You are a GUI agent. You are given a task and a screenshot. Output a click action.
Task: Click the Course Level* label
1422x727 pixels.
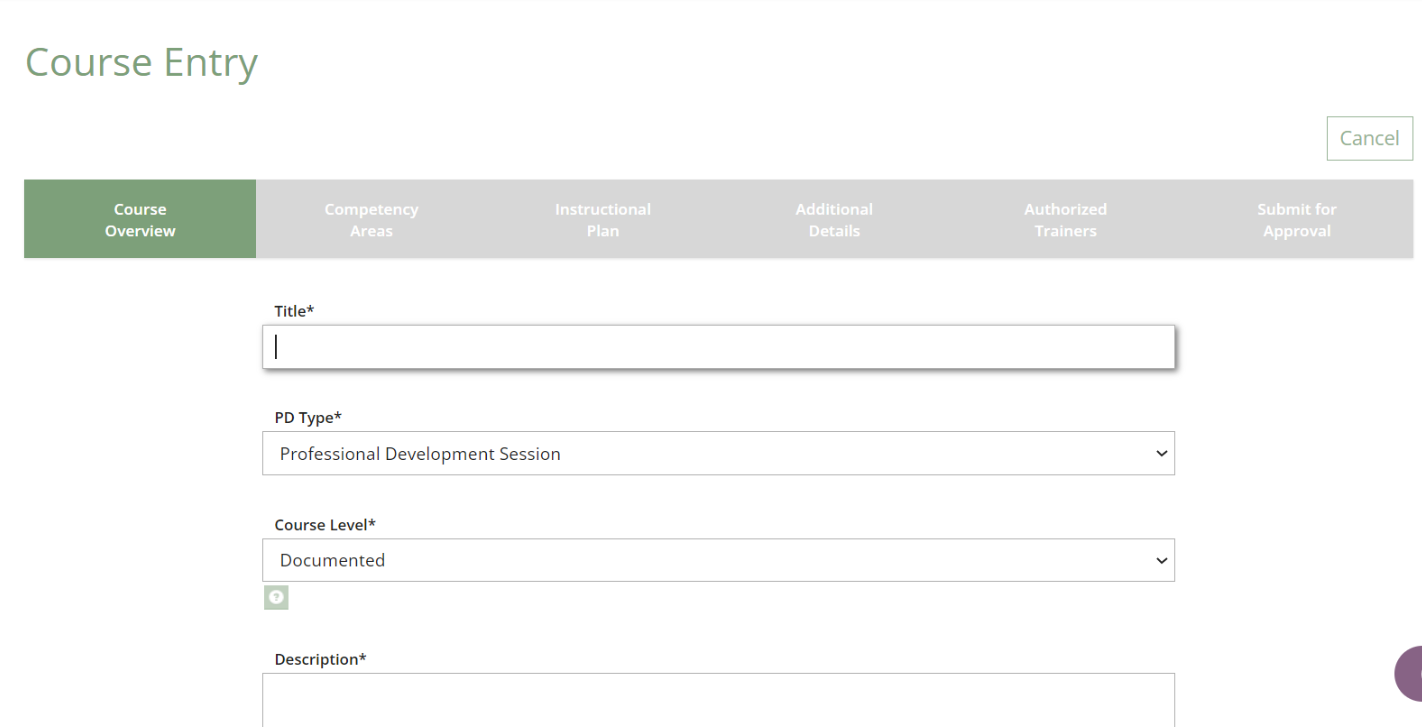[325, 525]
